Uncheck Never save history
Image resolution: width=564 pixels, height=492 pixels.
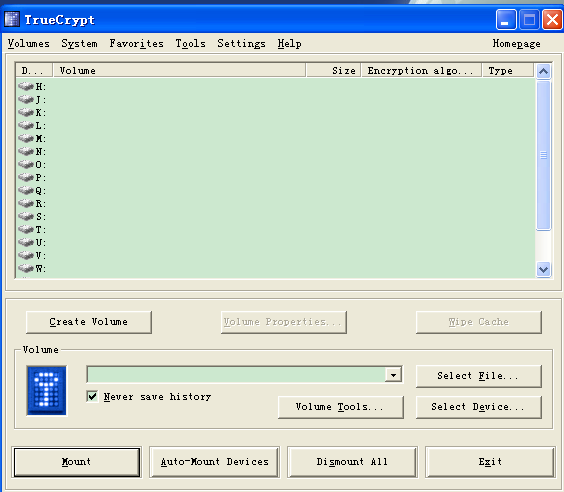point(92,397)
